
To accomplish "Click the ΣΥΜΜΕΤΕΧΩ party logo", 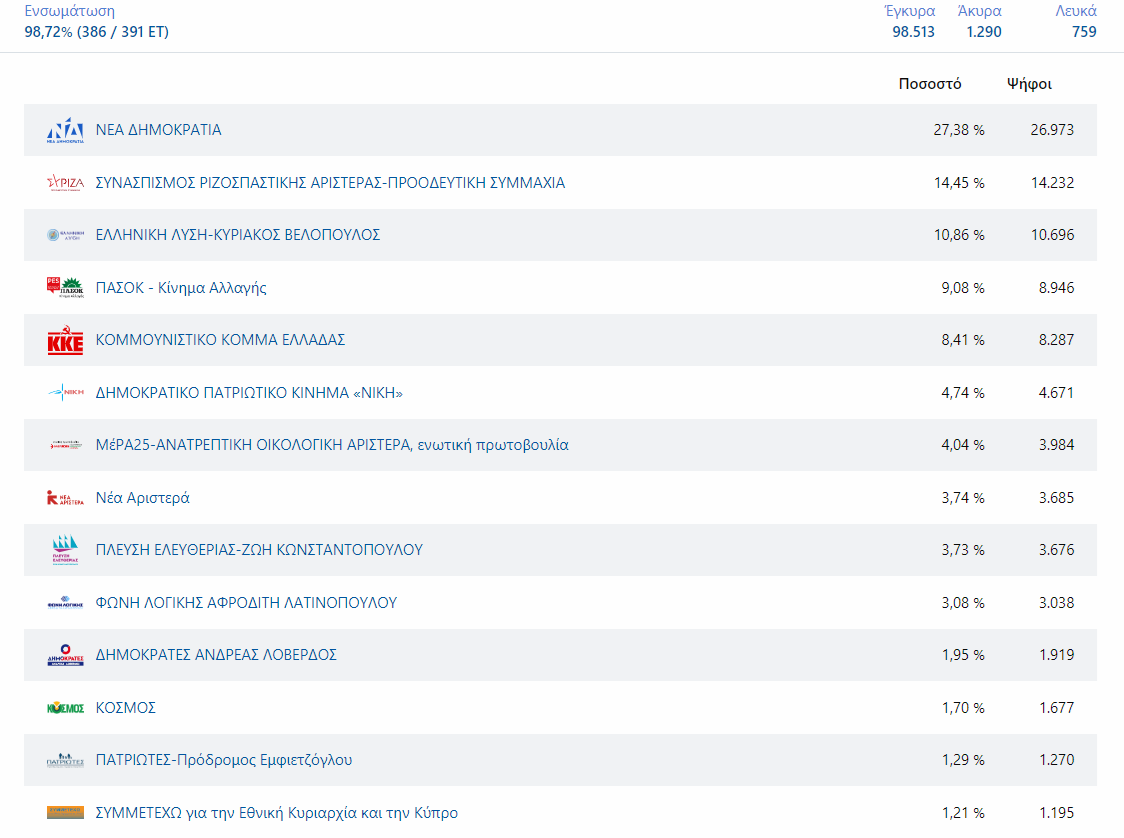I will point(65,812).
